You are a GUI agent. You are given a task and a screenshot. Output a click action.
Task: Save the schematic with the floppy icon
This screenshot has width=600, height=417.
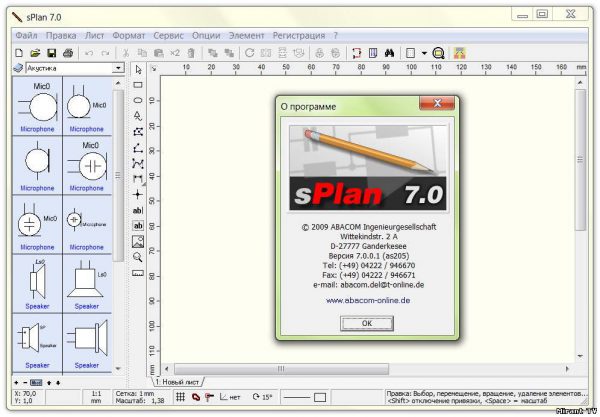(52, 53)
